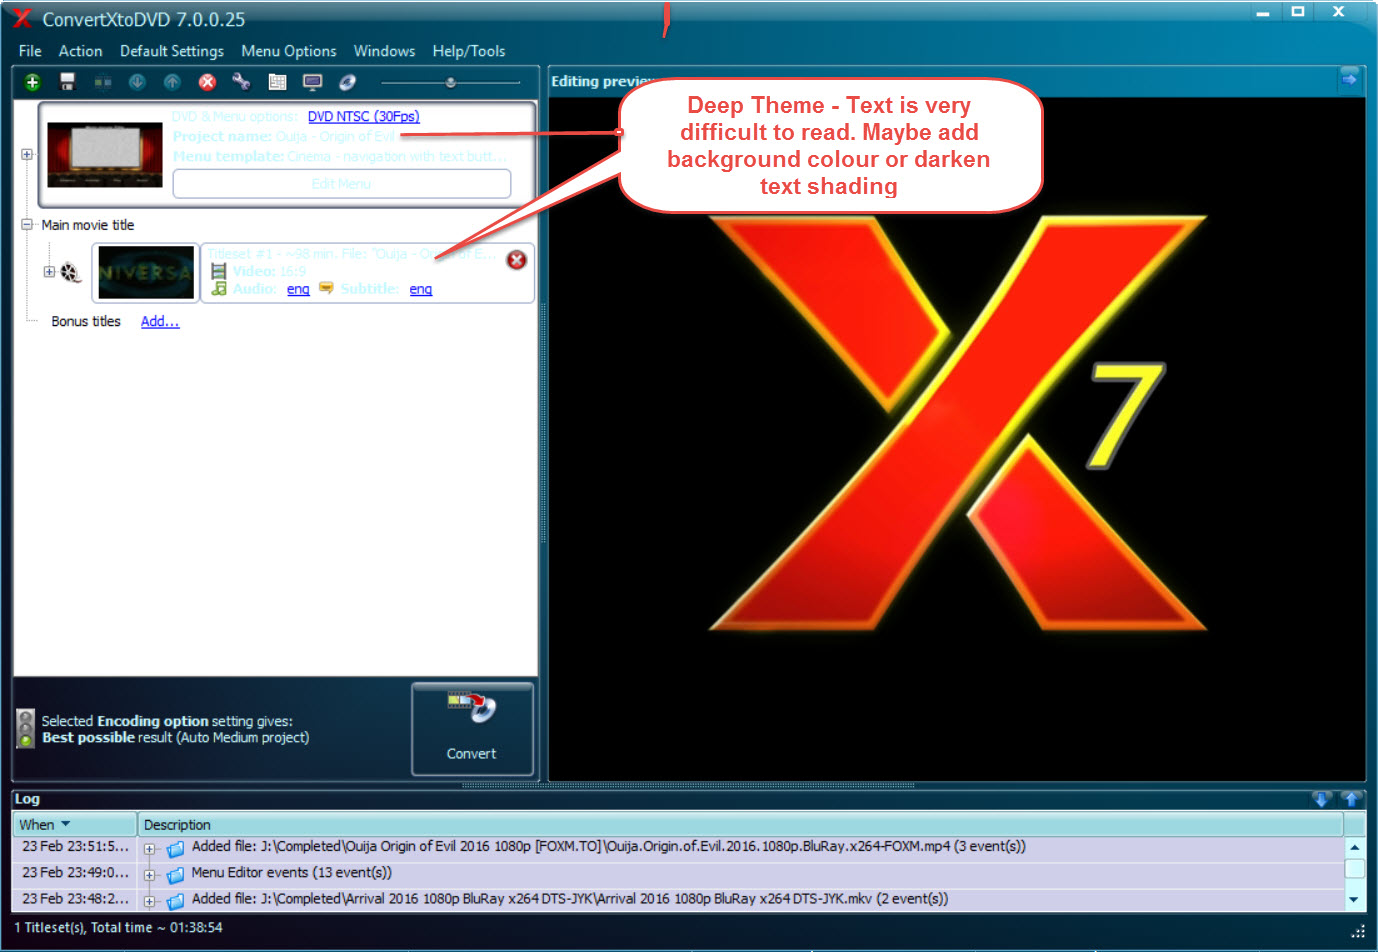Viewport: 1378px width, 952px height.
Task: Click the Bonus titles label
Action: pyautogui.click(x=86, y=321)
